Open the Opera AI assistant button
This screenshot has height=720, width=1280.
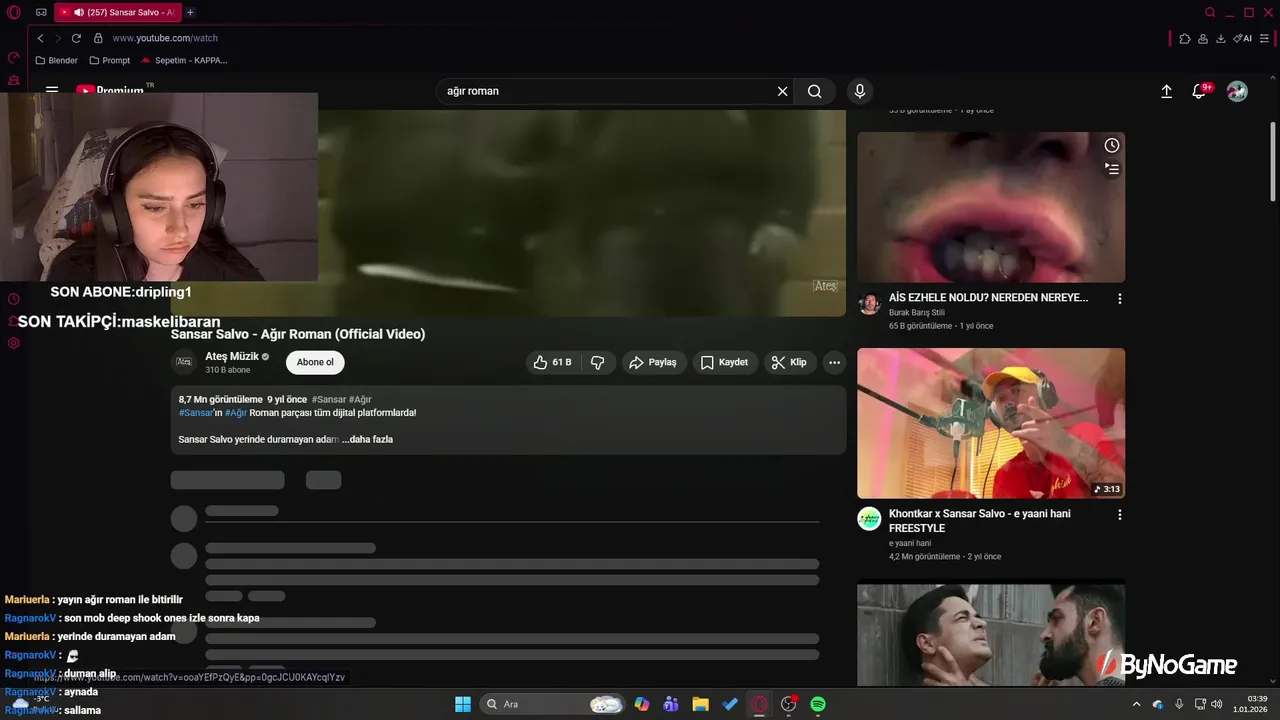pyautogui.click(x=1242, y=38)
